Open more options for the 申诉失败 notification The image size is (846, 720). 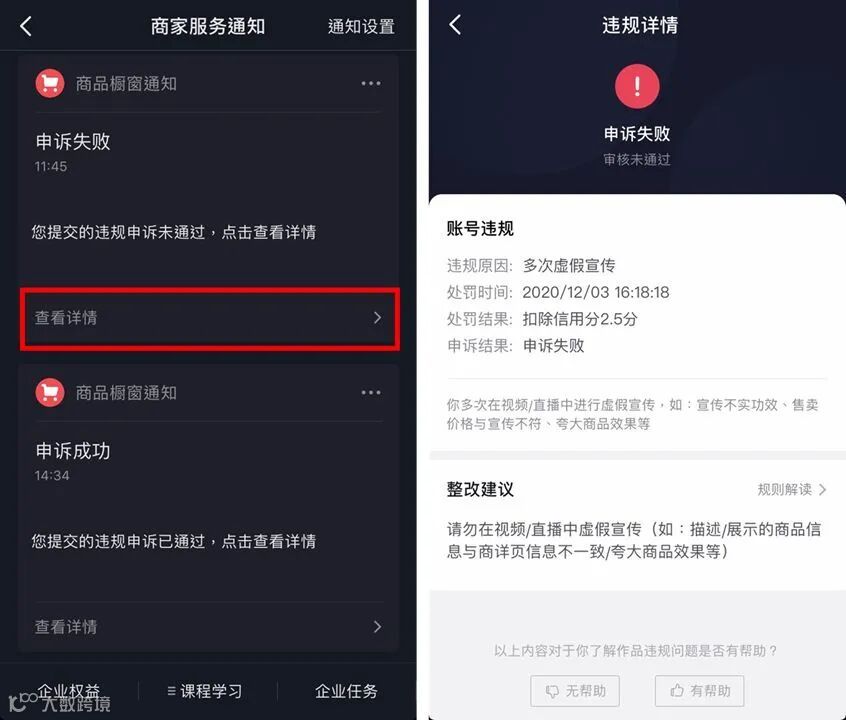(371, 84)
